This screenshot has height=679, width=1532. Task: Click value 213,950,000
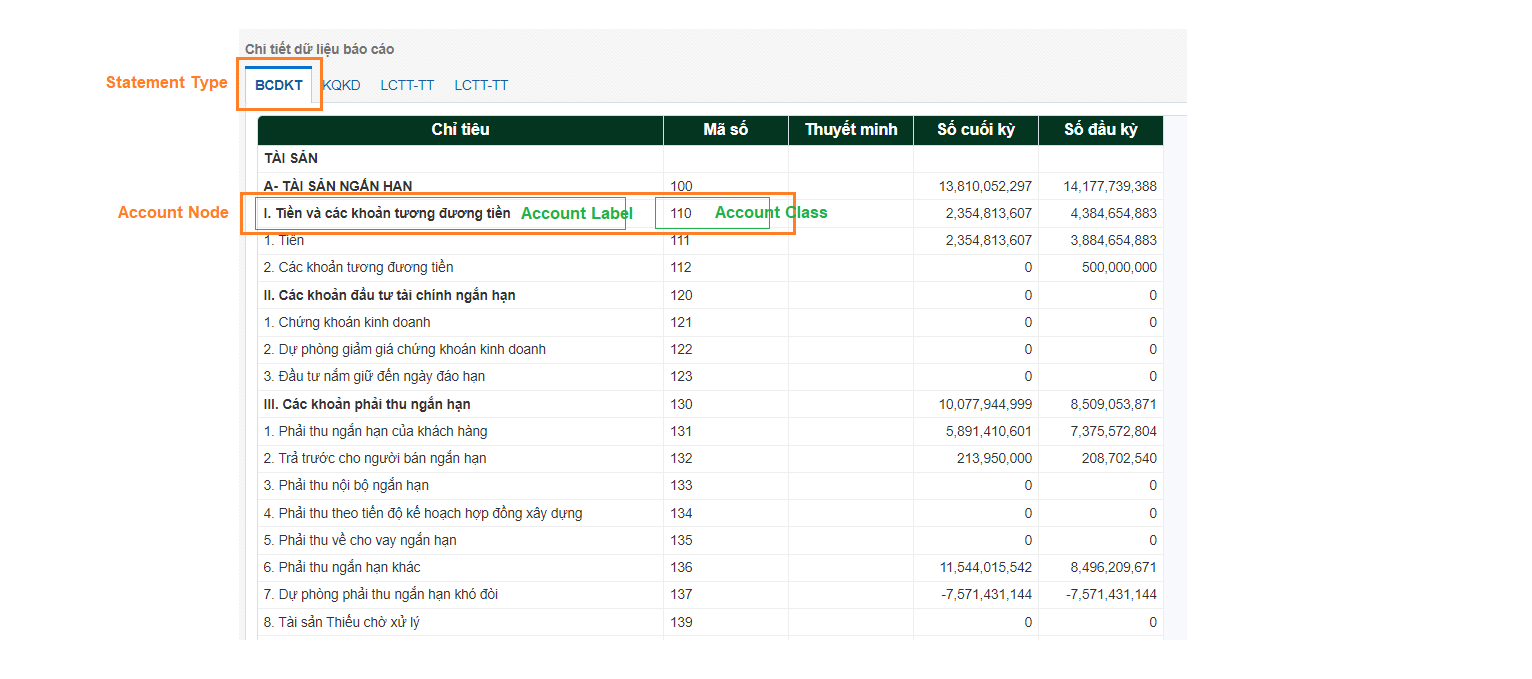click(x=995, y=458)
